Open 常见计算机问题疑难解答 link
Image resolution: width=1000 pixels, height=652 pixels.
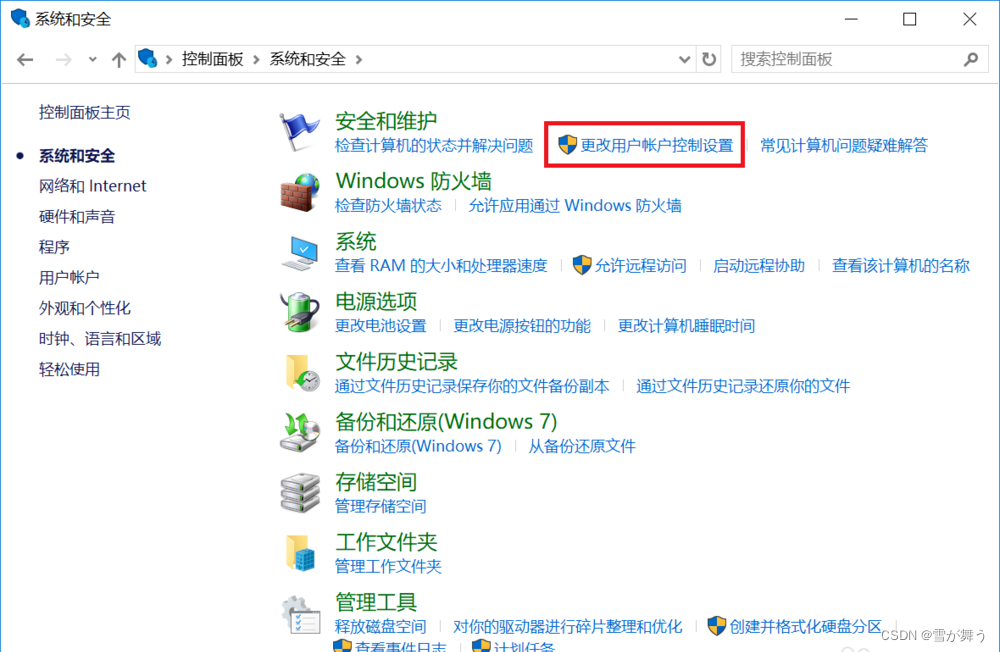[x=844, y=145]
